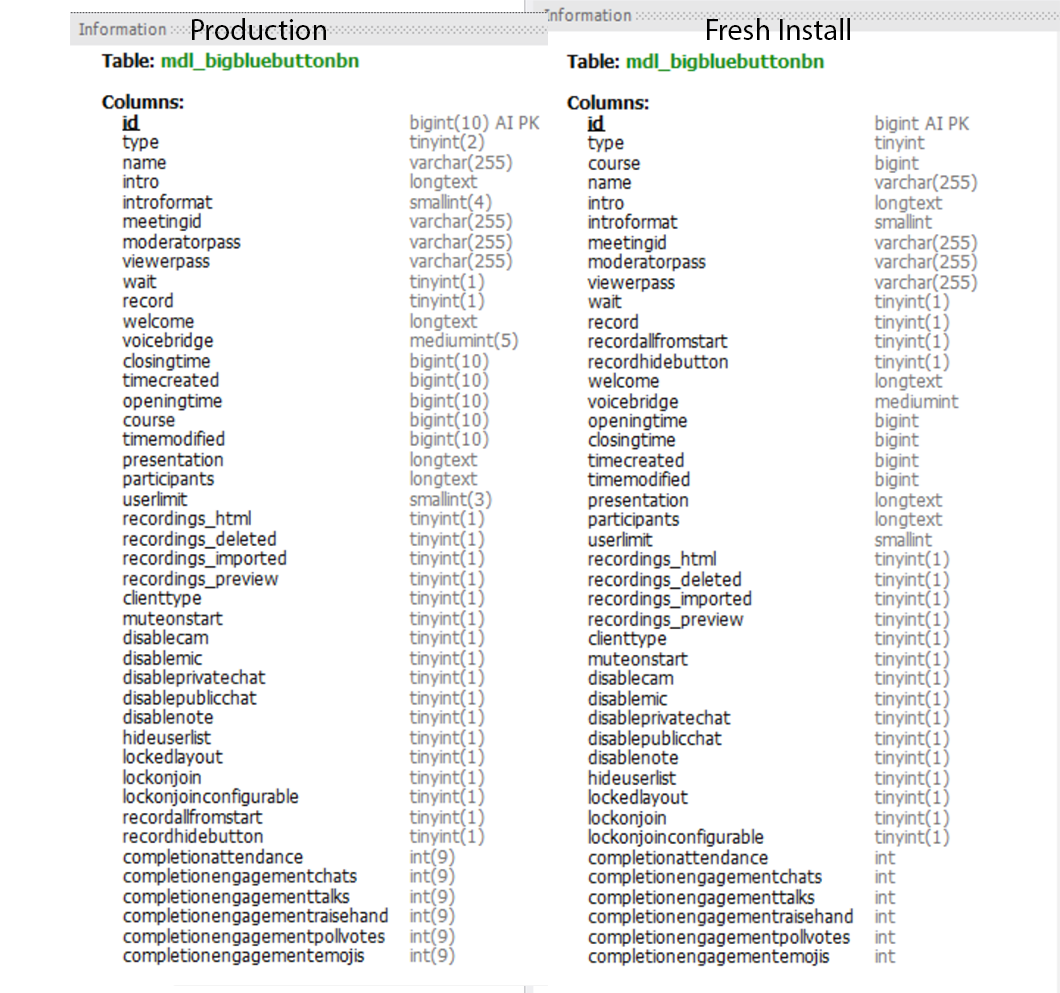
Task: Click 'disablecam' in the Production panel
Action: pos(165,638)
